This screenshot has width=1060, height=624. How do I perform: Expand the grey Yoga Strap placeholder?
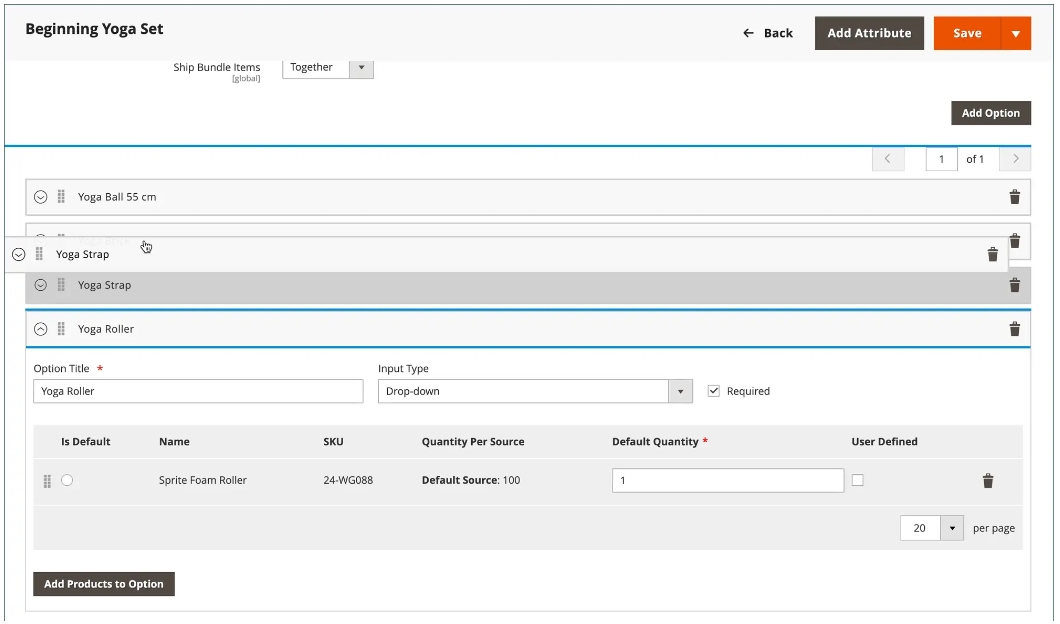click(41, 285)
